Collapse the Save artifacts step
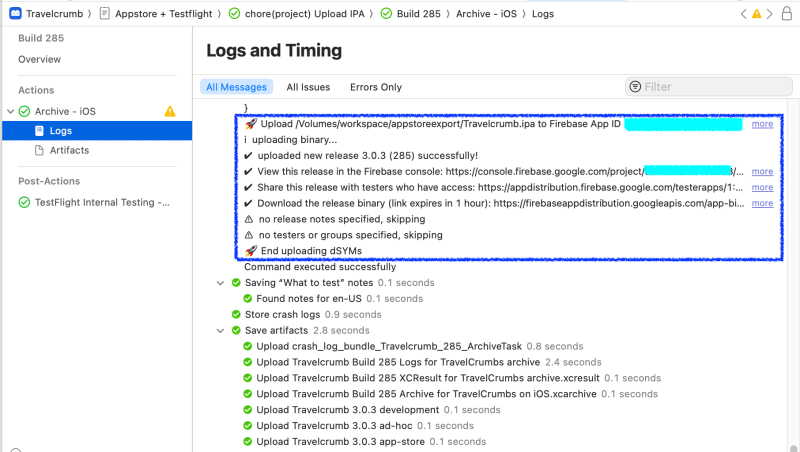The image size is (800, 452). (x=221, y=330)
